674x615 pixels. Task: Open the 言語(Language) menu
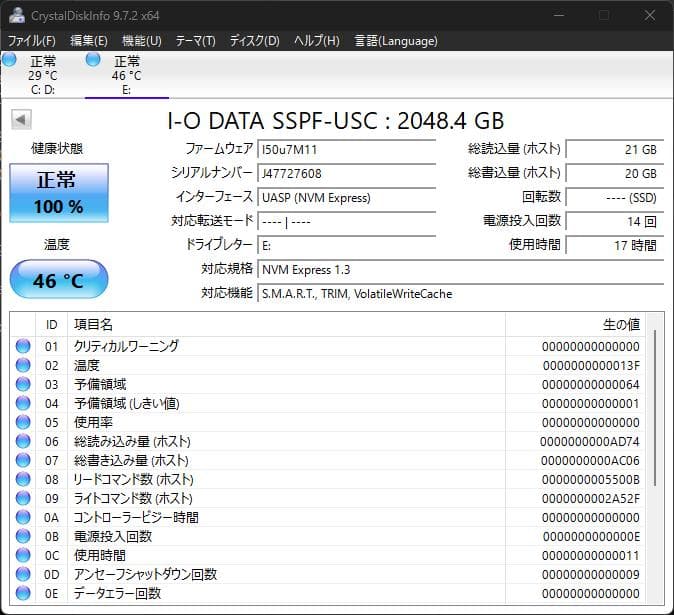pos(396,41)
